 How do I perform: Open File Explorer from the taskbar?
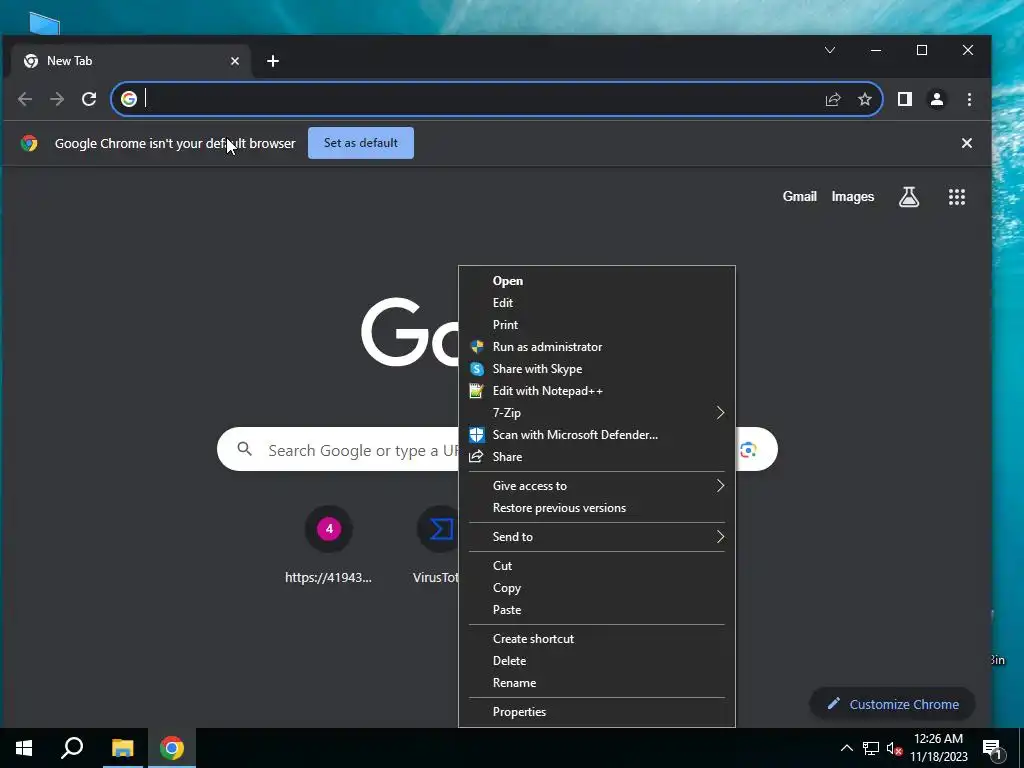coord(122,748)
